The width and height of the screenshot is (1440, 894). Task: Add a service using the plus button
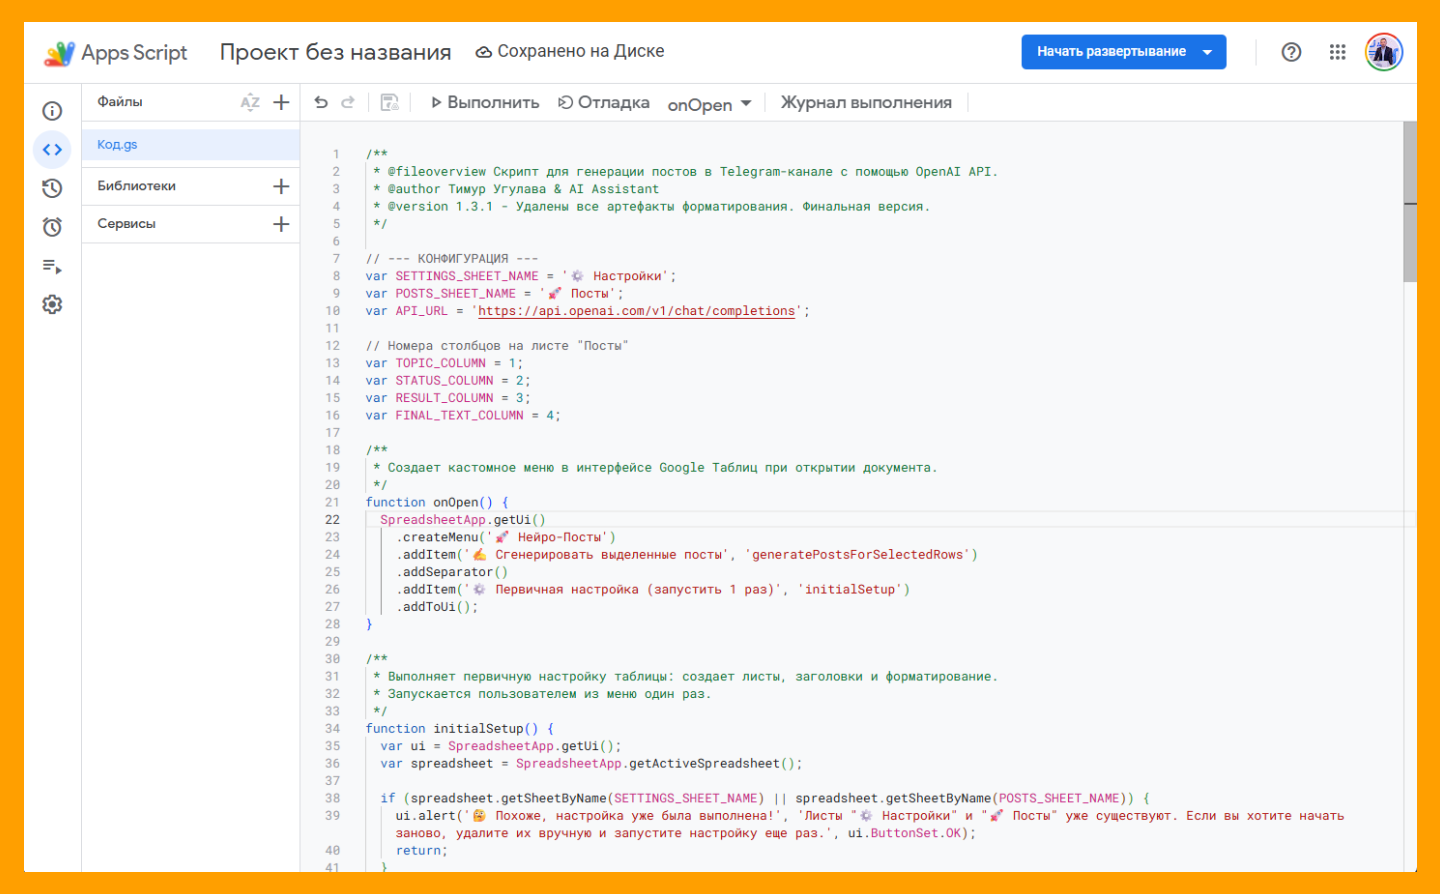coord(281,224)
